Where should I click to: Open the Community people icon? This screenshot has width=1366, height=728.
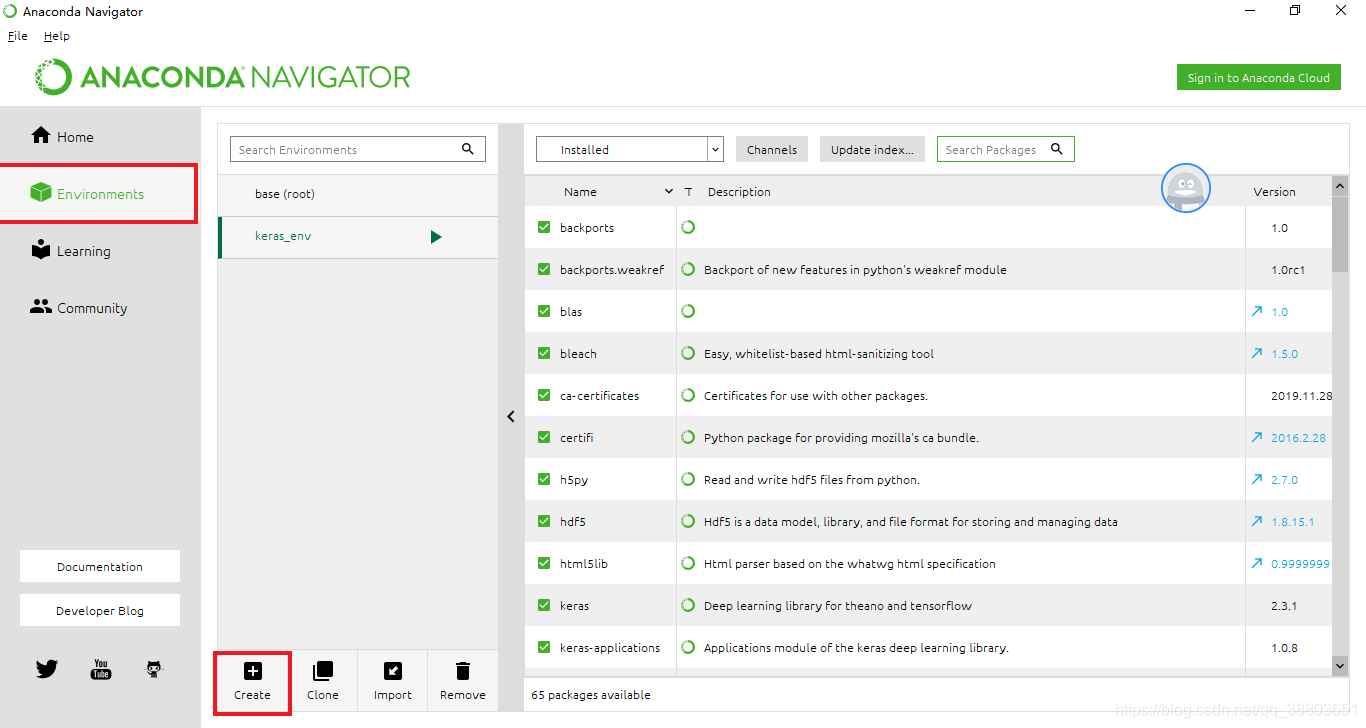41,307
